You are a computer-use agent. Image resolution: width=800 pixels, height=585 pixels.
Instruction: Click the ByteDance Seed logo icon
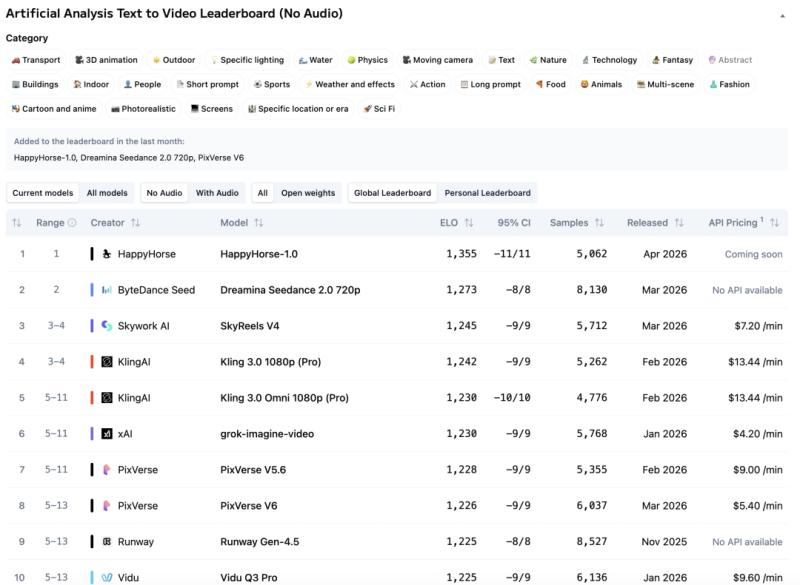(107, 290)
